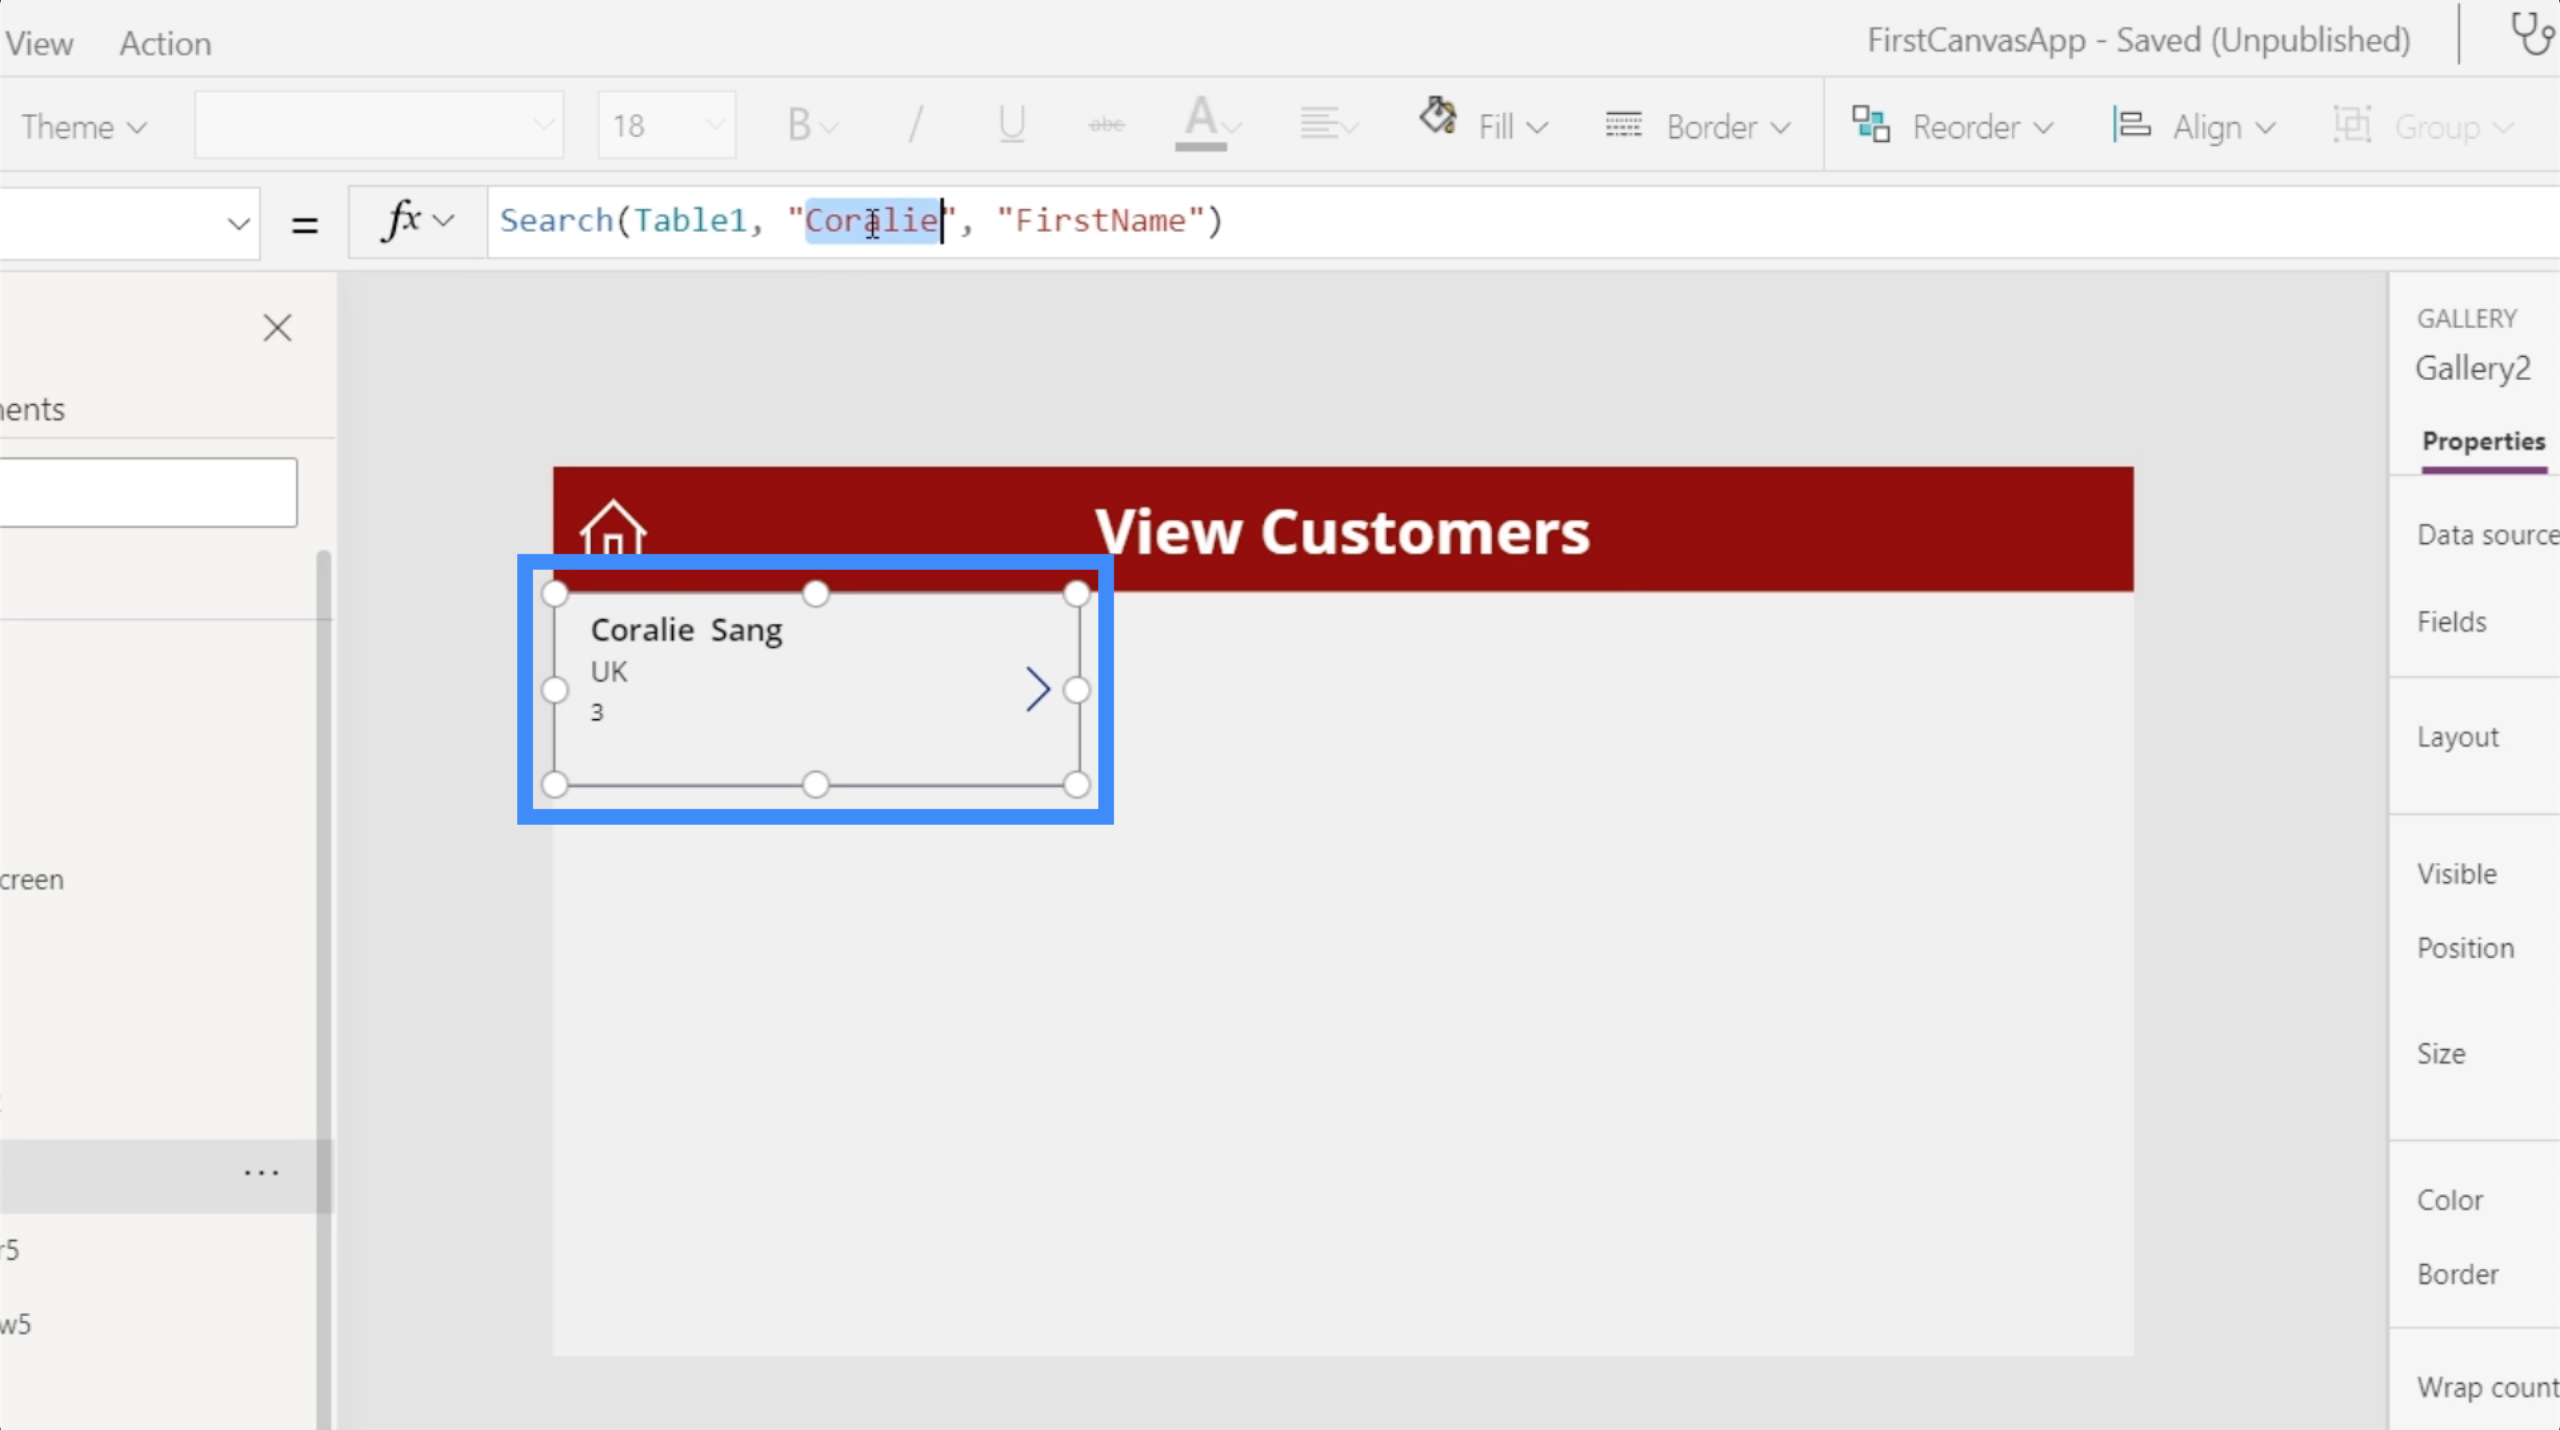Toggle the formula bar expand chevron
The width and height of the screenshot is (2560, 1430).
point(445,222)
